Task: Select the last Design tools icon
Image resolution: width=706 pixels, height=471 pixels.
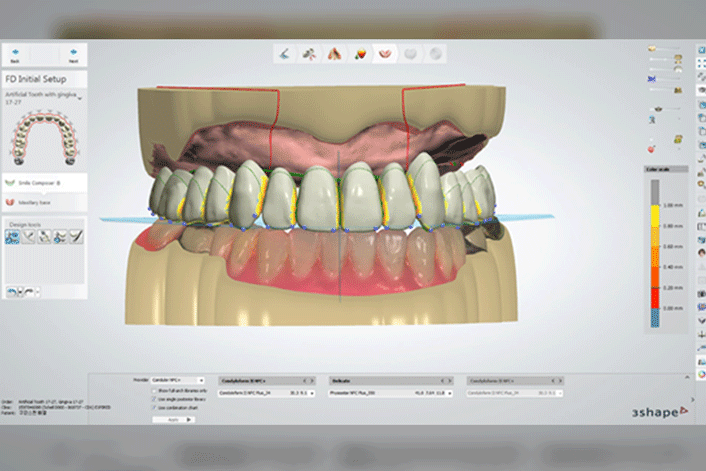Action: point(76,236)
